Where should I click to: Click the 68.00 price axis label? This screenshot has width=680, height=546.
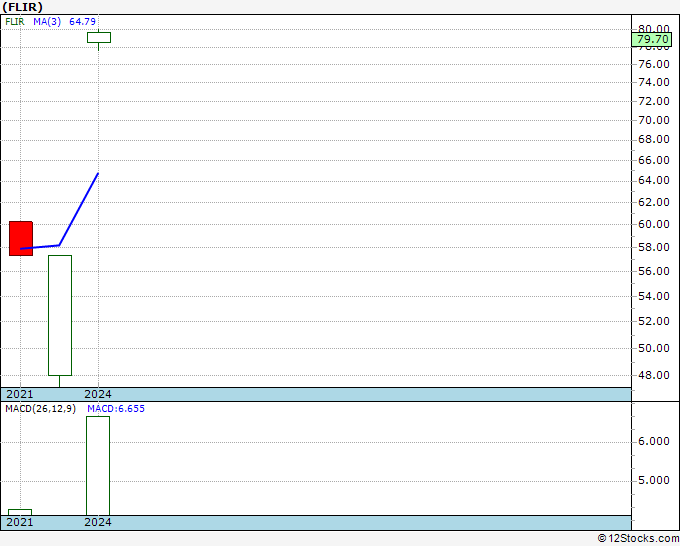tap(654, 139)
